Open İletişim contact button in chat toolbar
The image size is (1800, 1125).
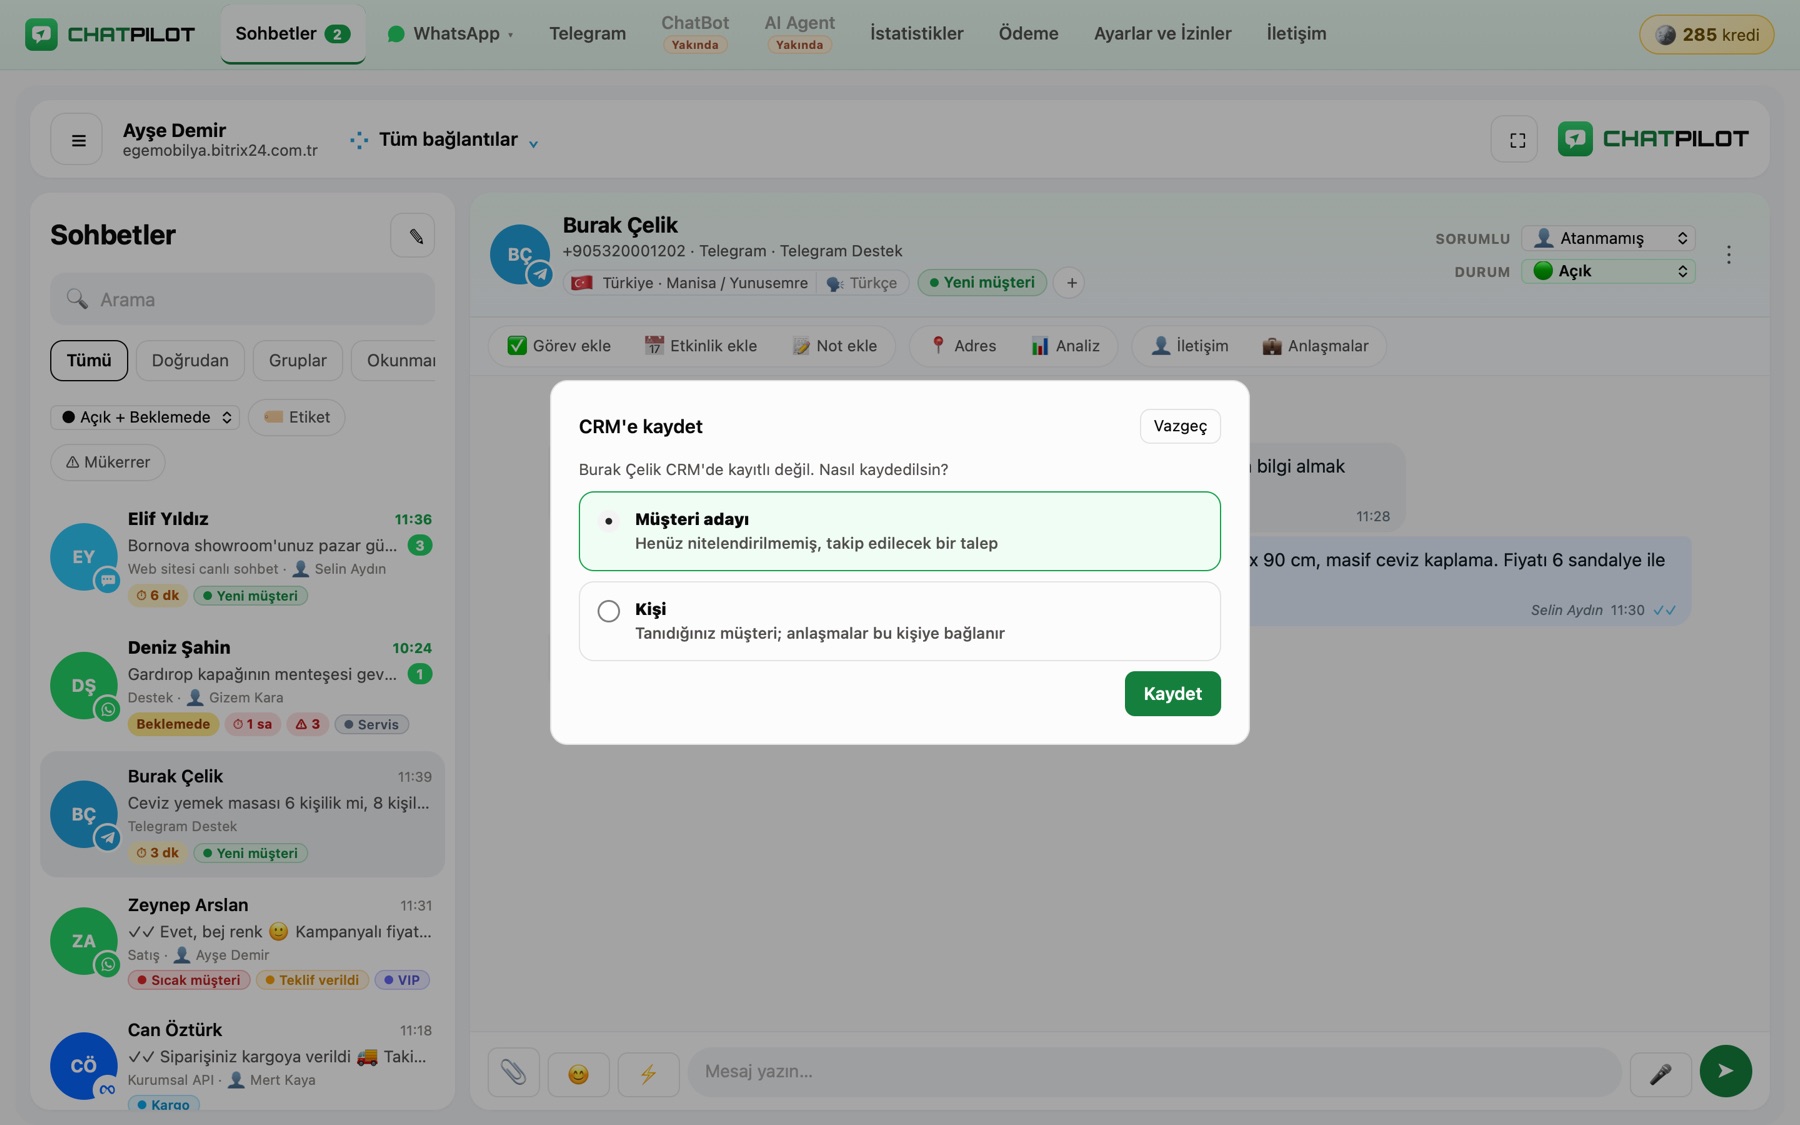[x=1189, y=346]
